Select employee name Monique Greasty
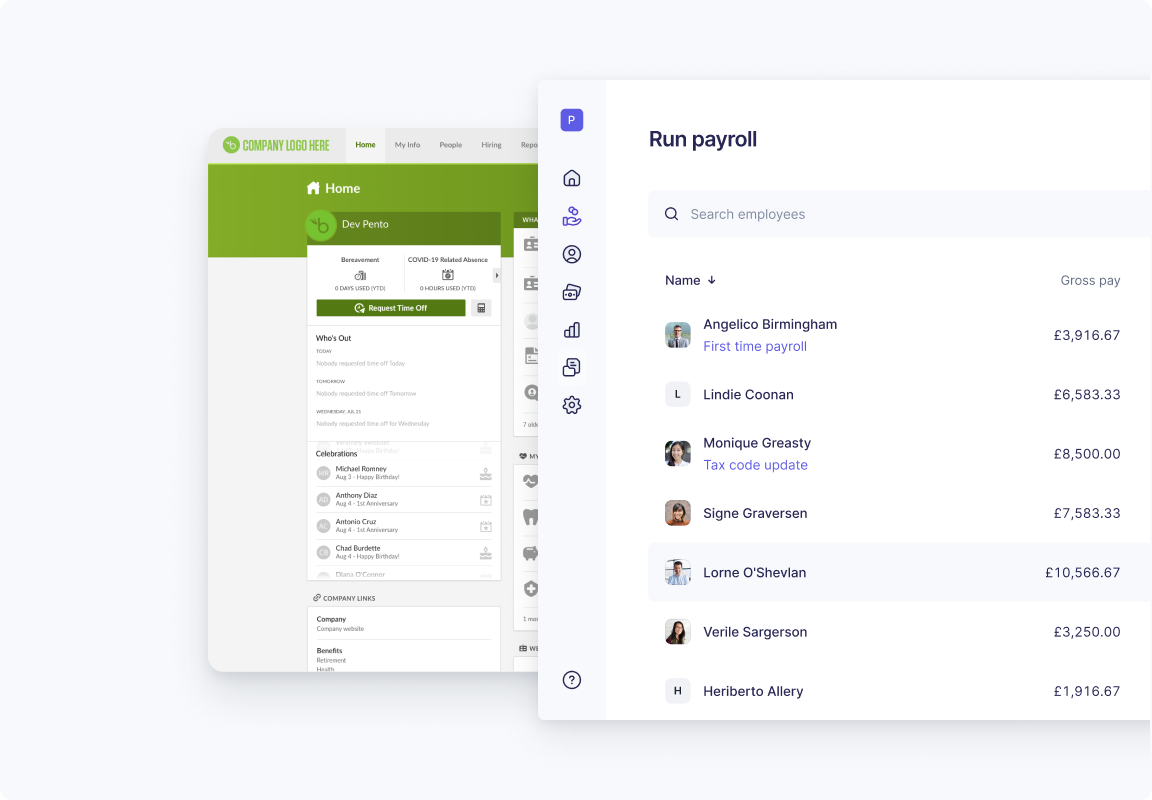Screen dimensions: 1152x800 [757, 443]
